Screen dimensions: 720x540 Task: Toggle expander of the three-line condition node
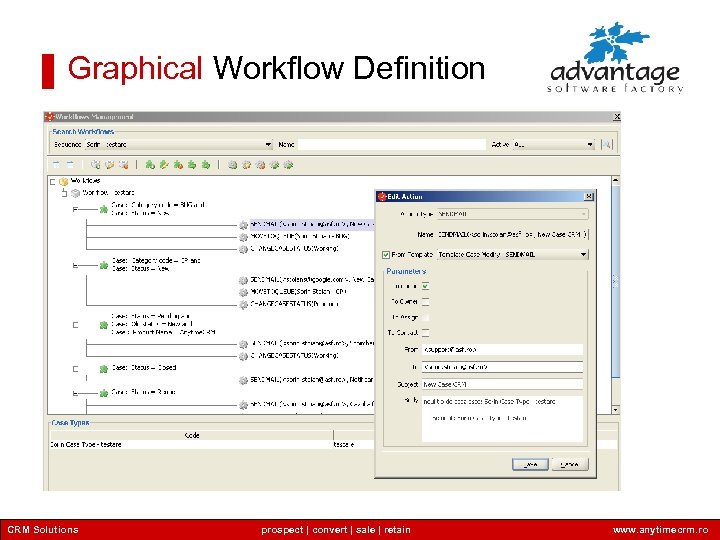coord(75,325)
